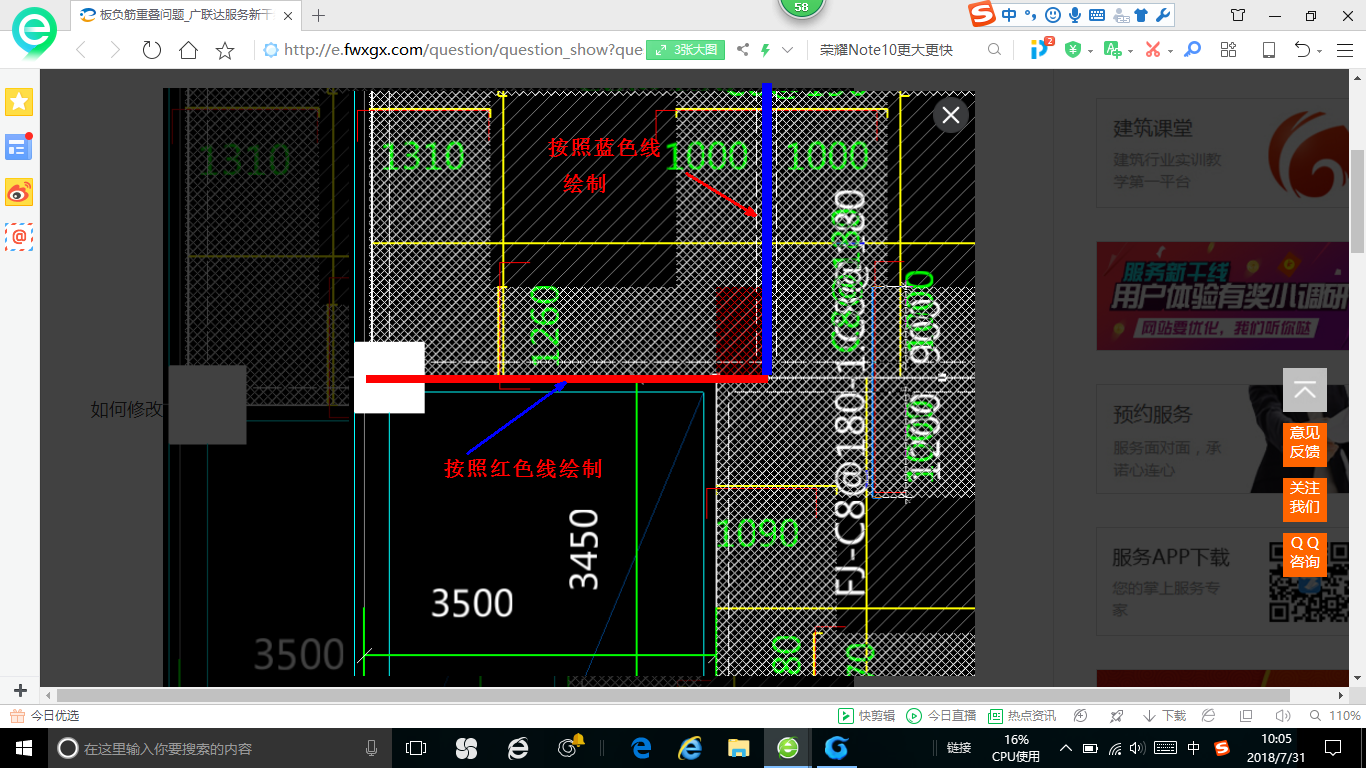Screen dimensions: 1366x768
Task: Reload the current page
Action: click(x=152, y=50)
